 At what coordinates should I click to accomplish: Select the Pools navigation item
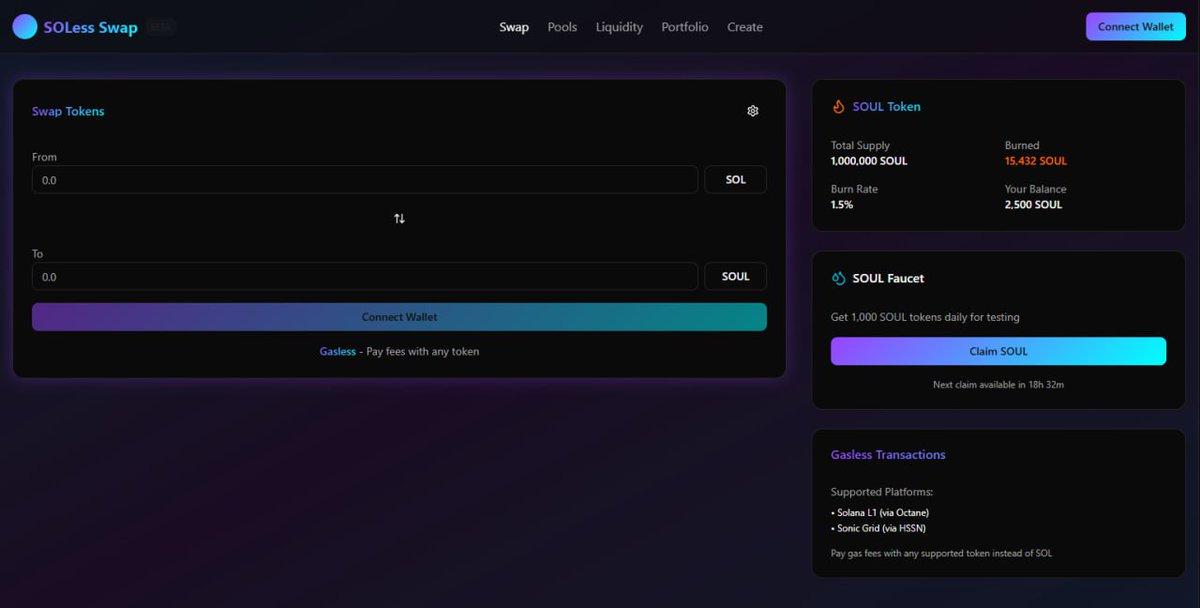(x=562, y=27)
